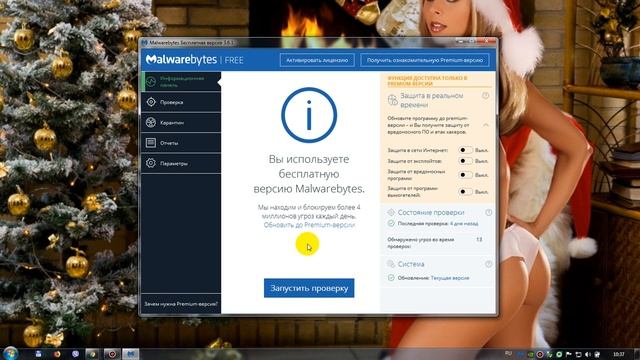Open the Firefox icon on the taskbar
This screenshot has height=360, width=640.
click(56, 354)
